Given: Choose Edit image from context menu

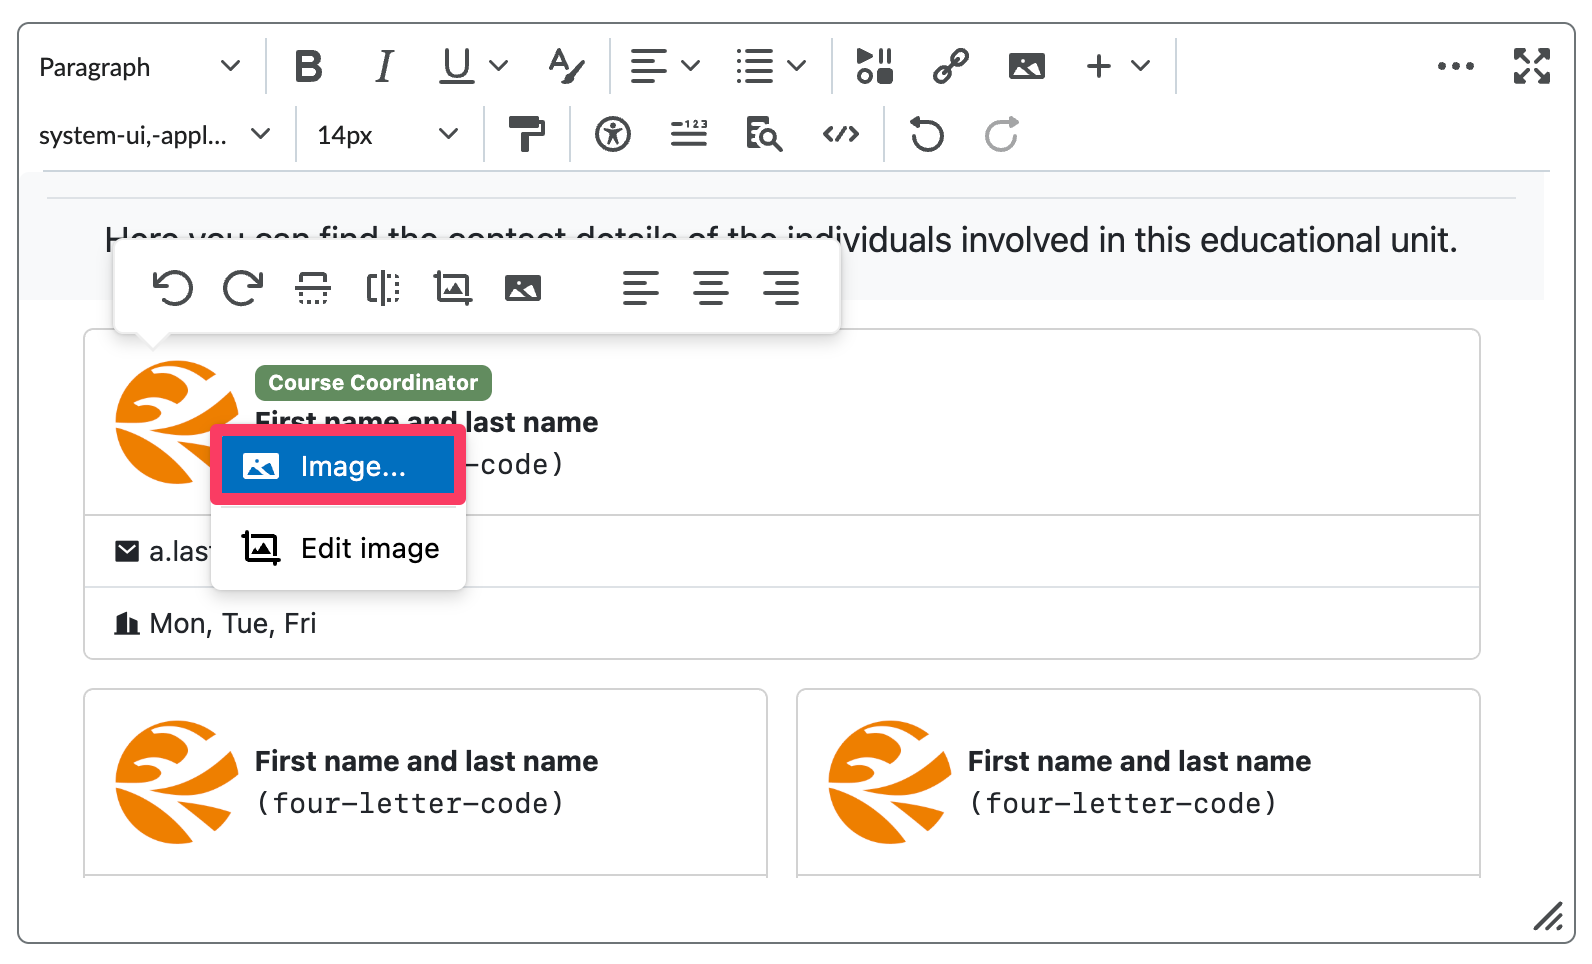Looking at the screenshot, I should 339,549.
